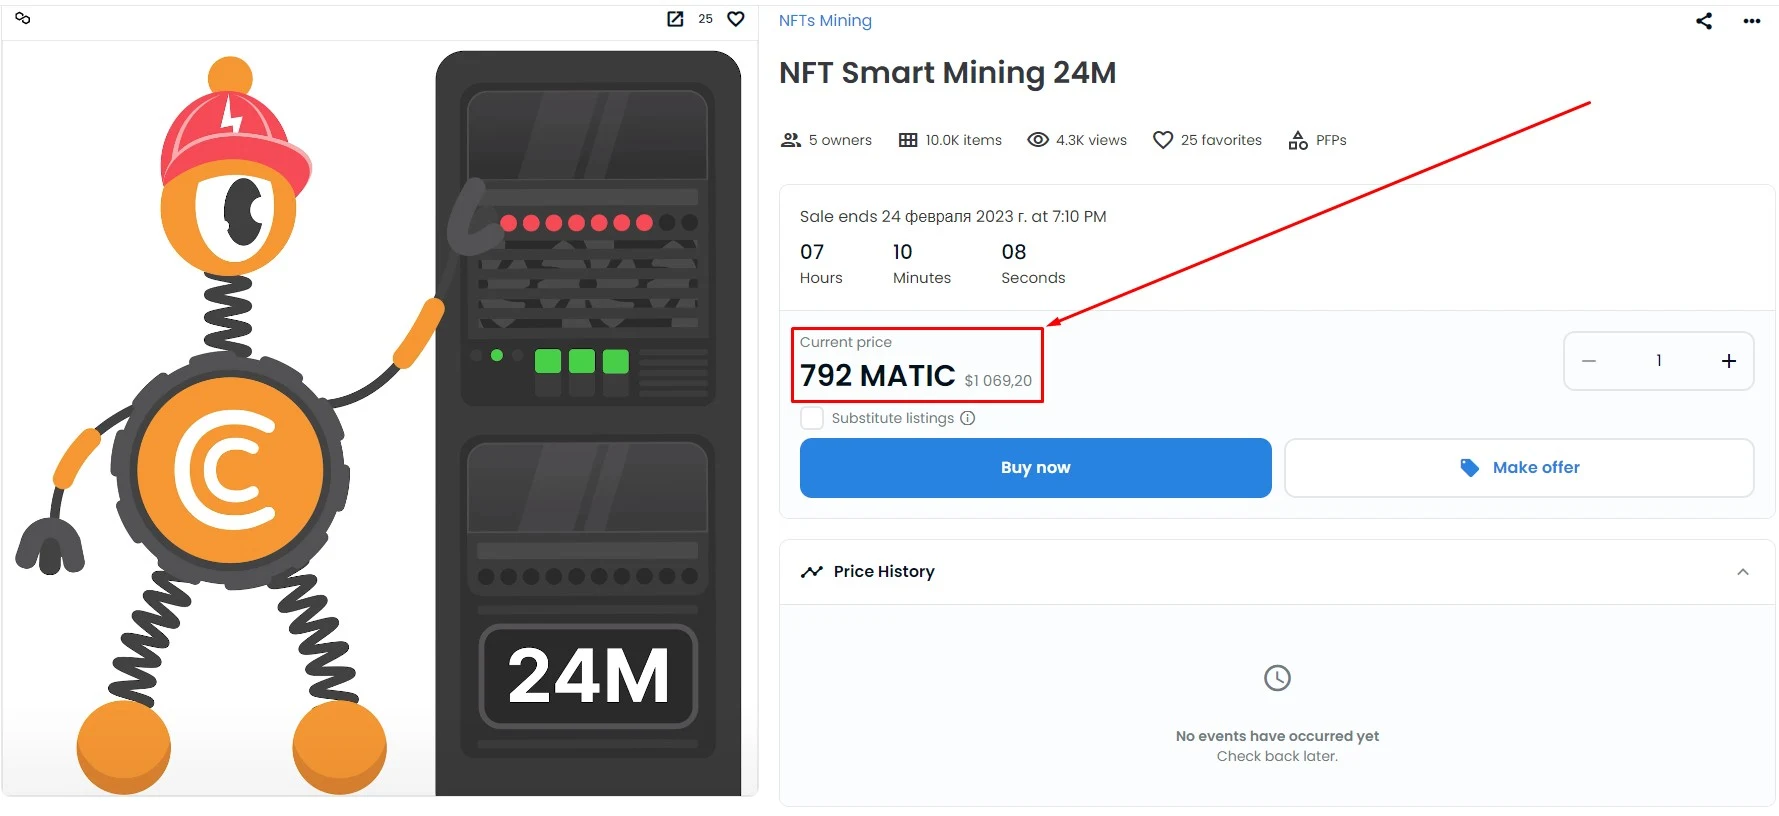The height and width of the screenshot is (816, 1779).
Task: Click the clock icon in the Price History panel
Action: 1277,678
